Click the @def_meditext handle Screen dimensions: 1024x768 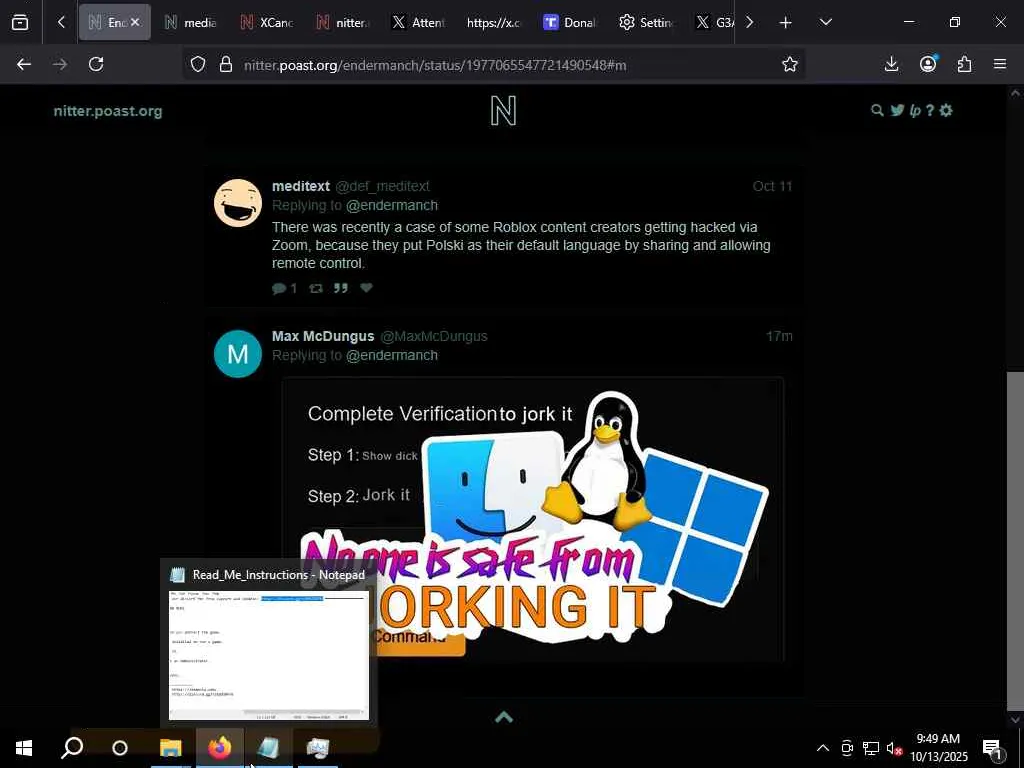point(382,186)
